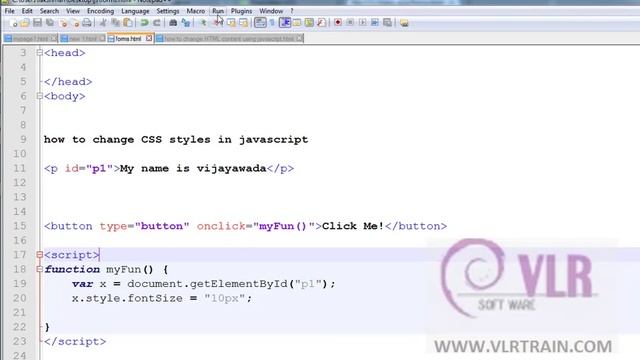Click the Copy toolbar icon
640x360 pixels.
116,23
